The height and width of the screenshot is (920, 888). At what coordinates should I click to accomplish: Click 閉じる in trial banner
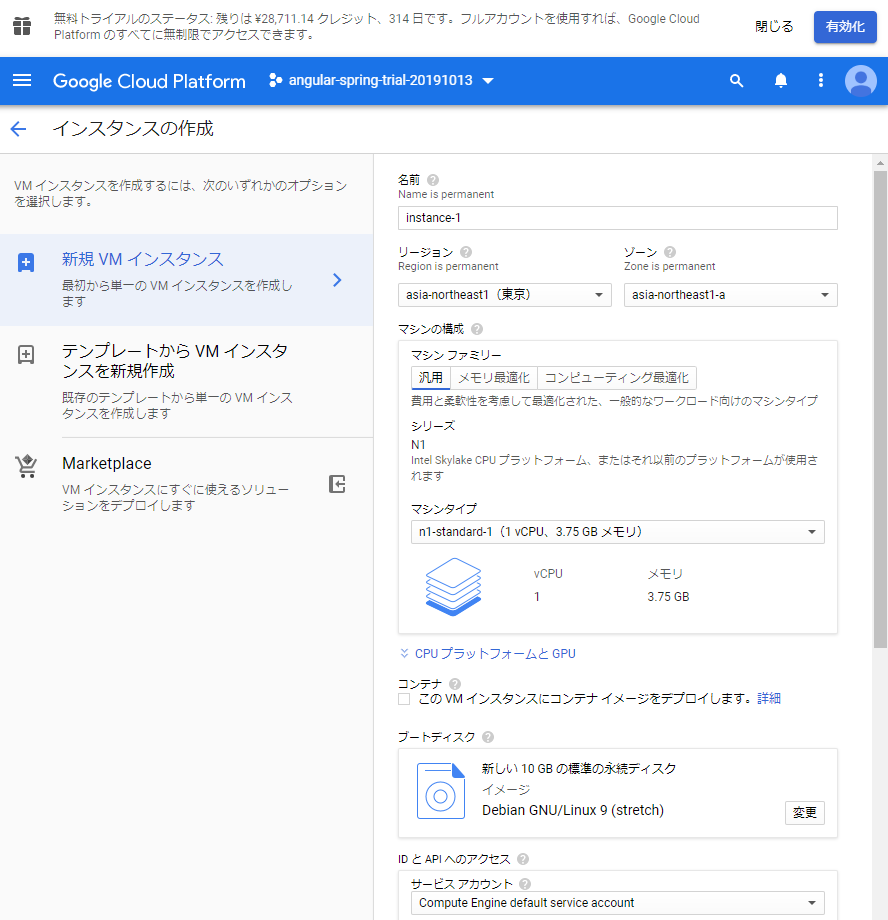pos(774,26)
